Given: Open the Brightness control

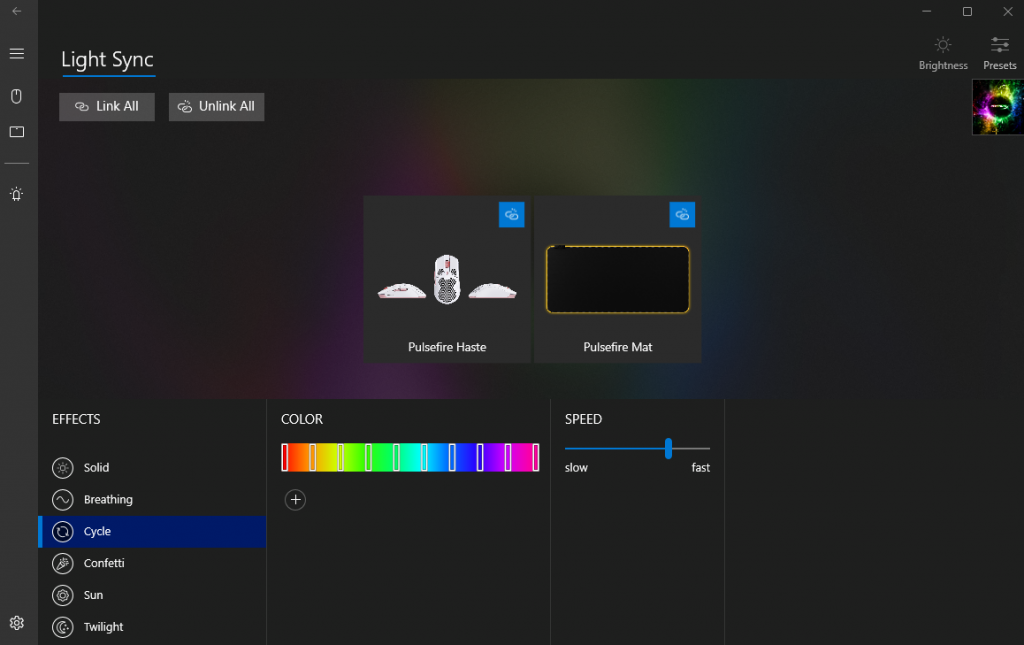Looking at the screenshot, I should [x=943, y=53].
